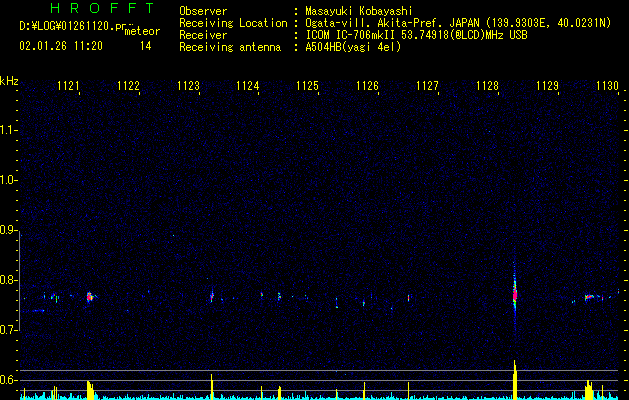This screenshot has height=400, width=629.
Task: Click the 'Receiving antenna' field label
Action: (230, 47)
